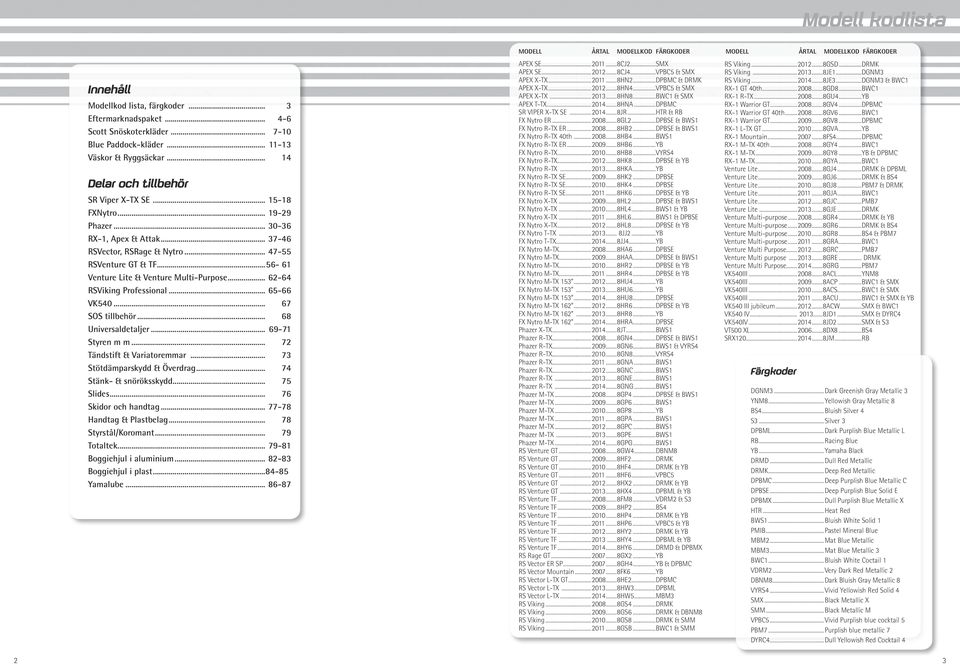Select color name 'Dark Greenish Gray Metallic 3'
Screen dimensions: 960x664
(x=866, y=390)
